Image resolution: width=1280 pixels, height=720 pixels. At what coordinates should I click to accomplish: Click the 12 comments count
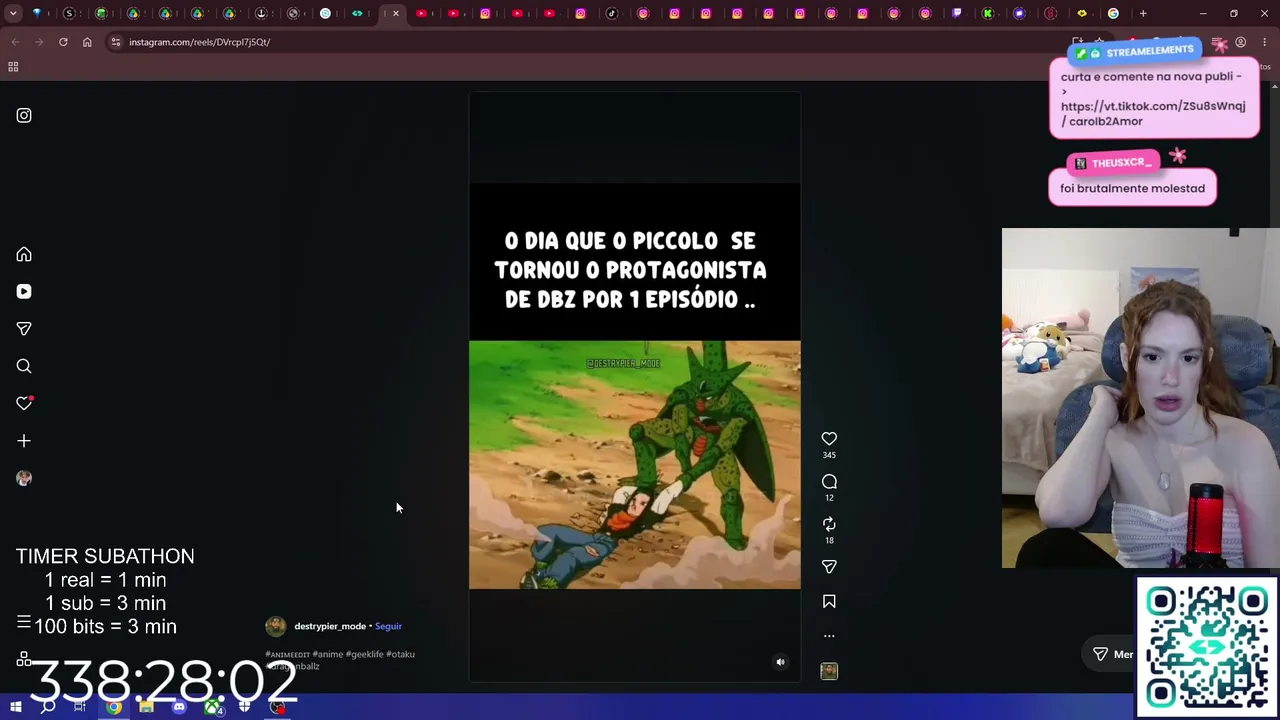click(x=829, y=498)
